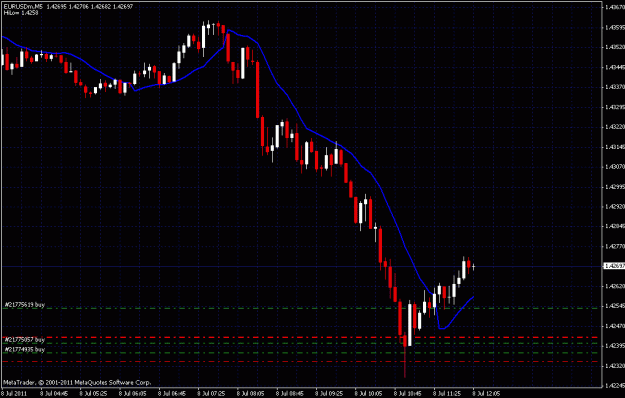Click the 8 Jul 06:05 time label
This screenshot has width=625, height=398.
[133, 394]
